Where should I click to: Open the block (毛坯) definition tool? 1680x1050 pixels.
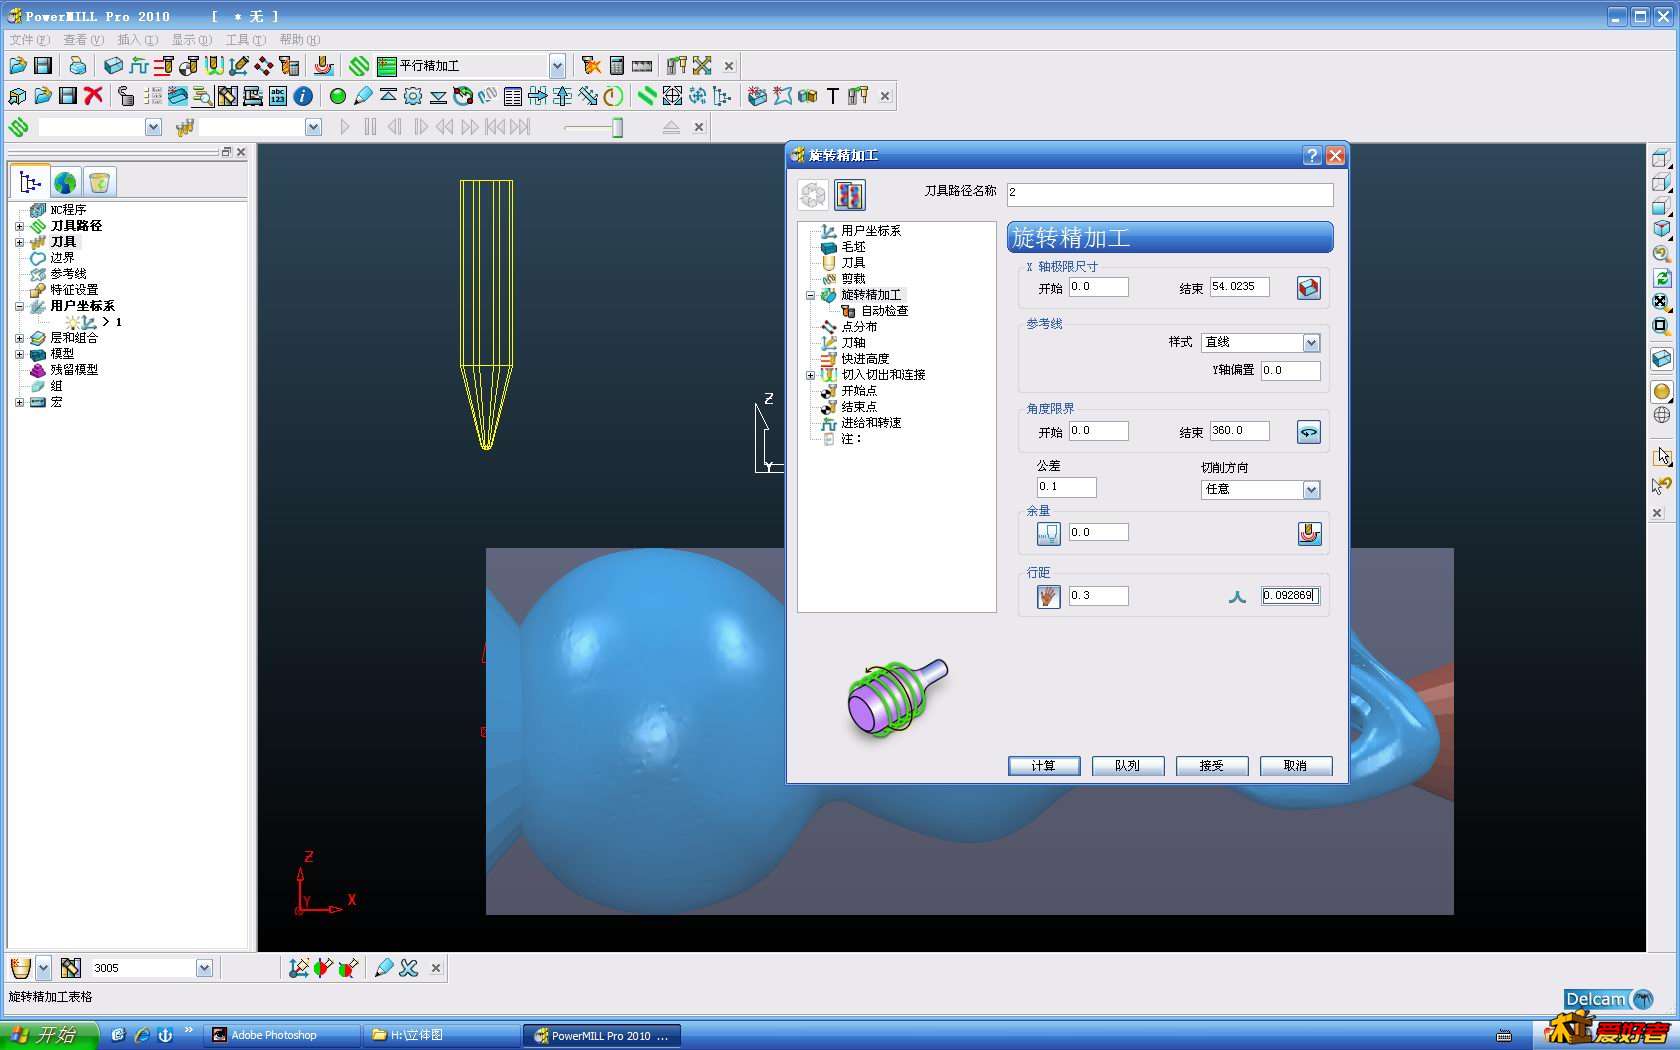point(113,66)
